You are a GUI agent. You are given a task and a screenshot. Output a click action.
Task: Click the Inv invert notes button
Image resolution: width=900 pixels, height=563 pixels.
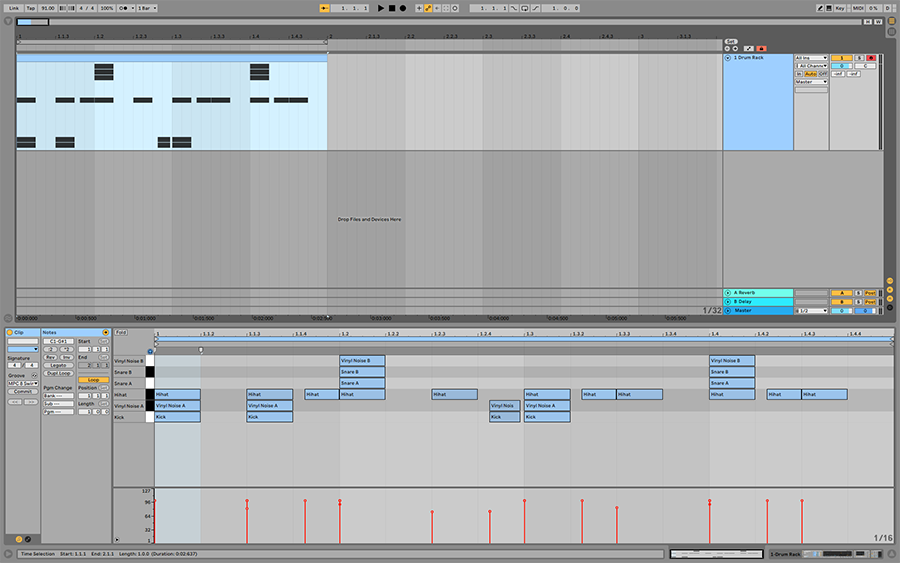coord(67,357)
